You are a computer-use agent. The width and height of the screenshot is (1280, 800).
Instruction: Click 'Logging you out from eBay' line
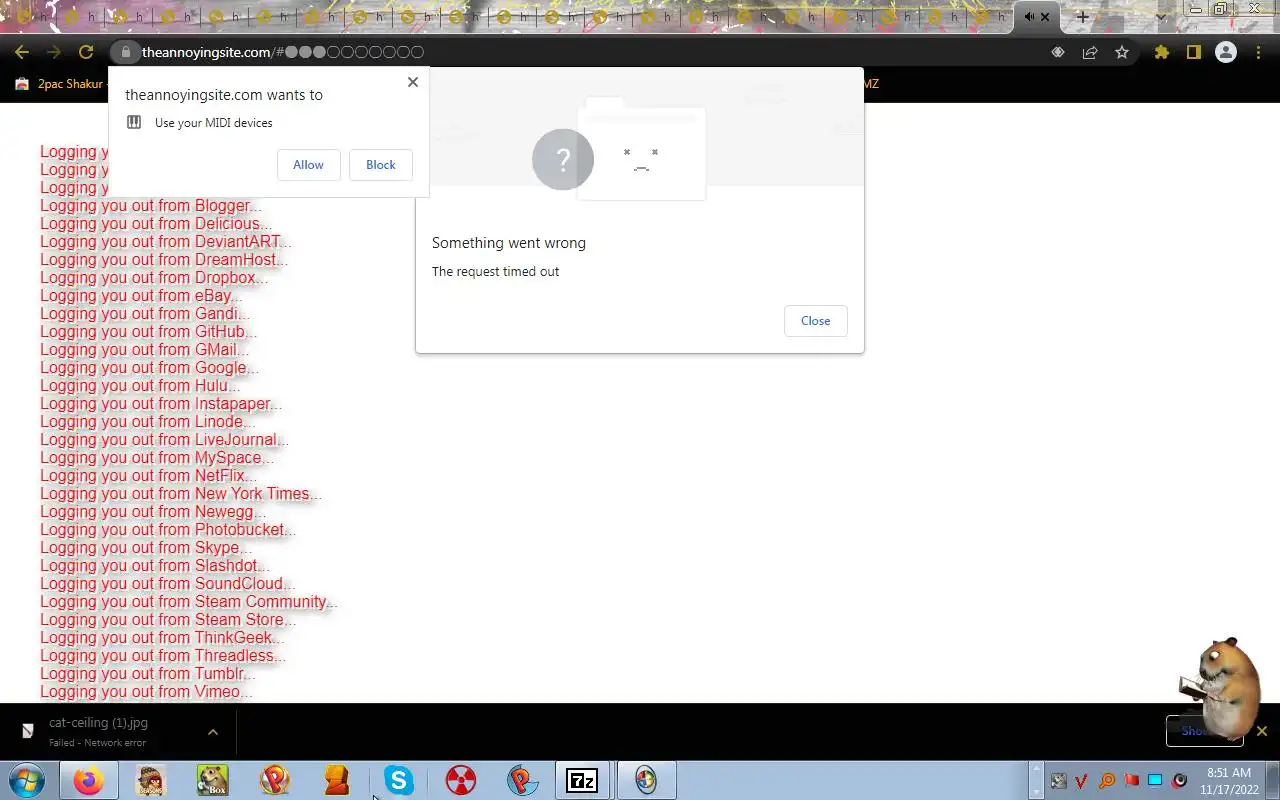pyautogui.click(x=141, y=296)
